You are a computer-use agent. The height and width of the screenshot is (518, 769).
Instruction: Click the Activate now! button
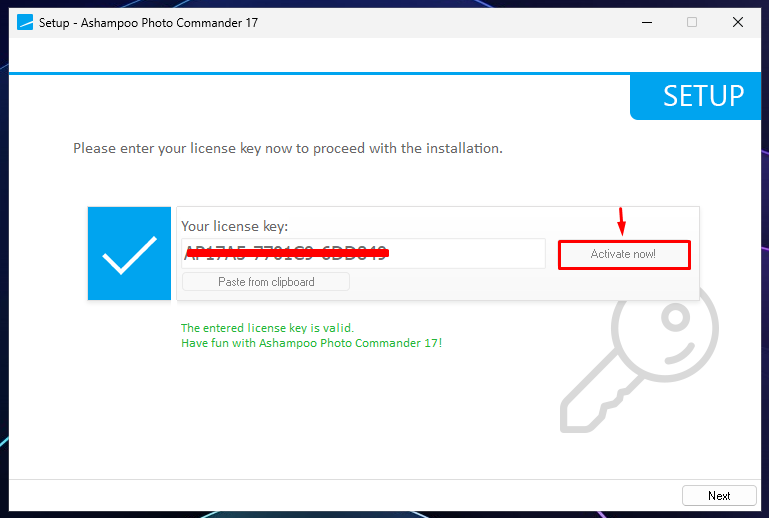point(624,254)
